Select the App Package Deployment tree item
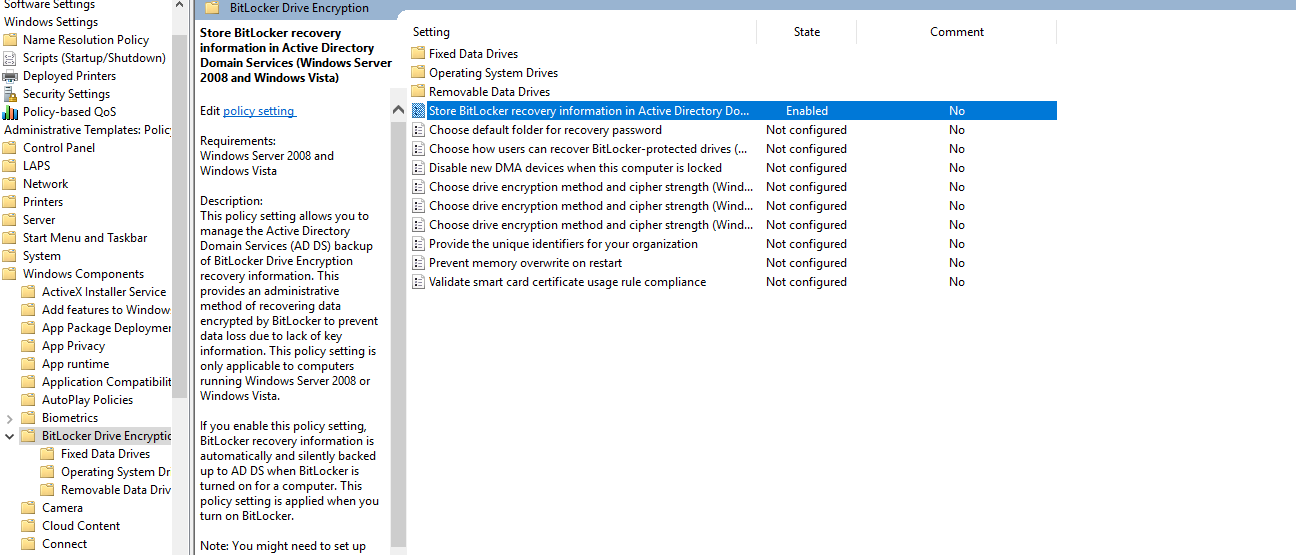Viewport: 1296px width, 555px height. click(x=106, y=328)
